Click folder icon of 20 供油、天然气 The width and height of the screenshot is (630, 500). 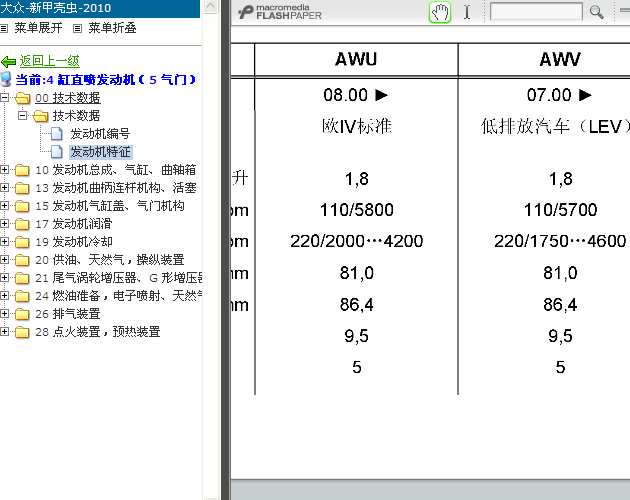(x=22, y=260)
